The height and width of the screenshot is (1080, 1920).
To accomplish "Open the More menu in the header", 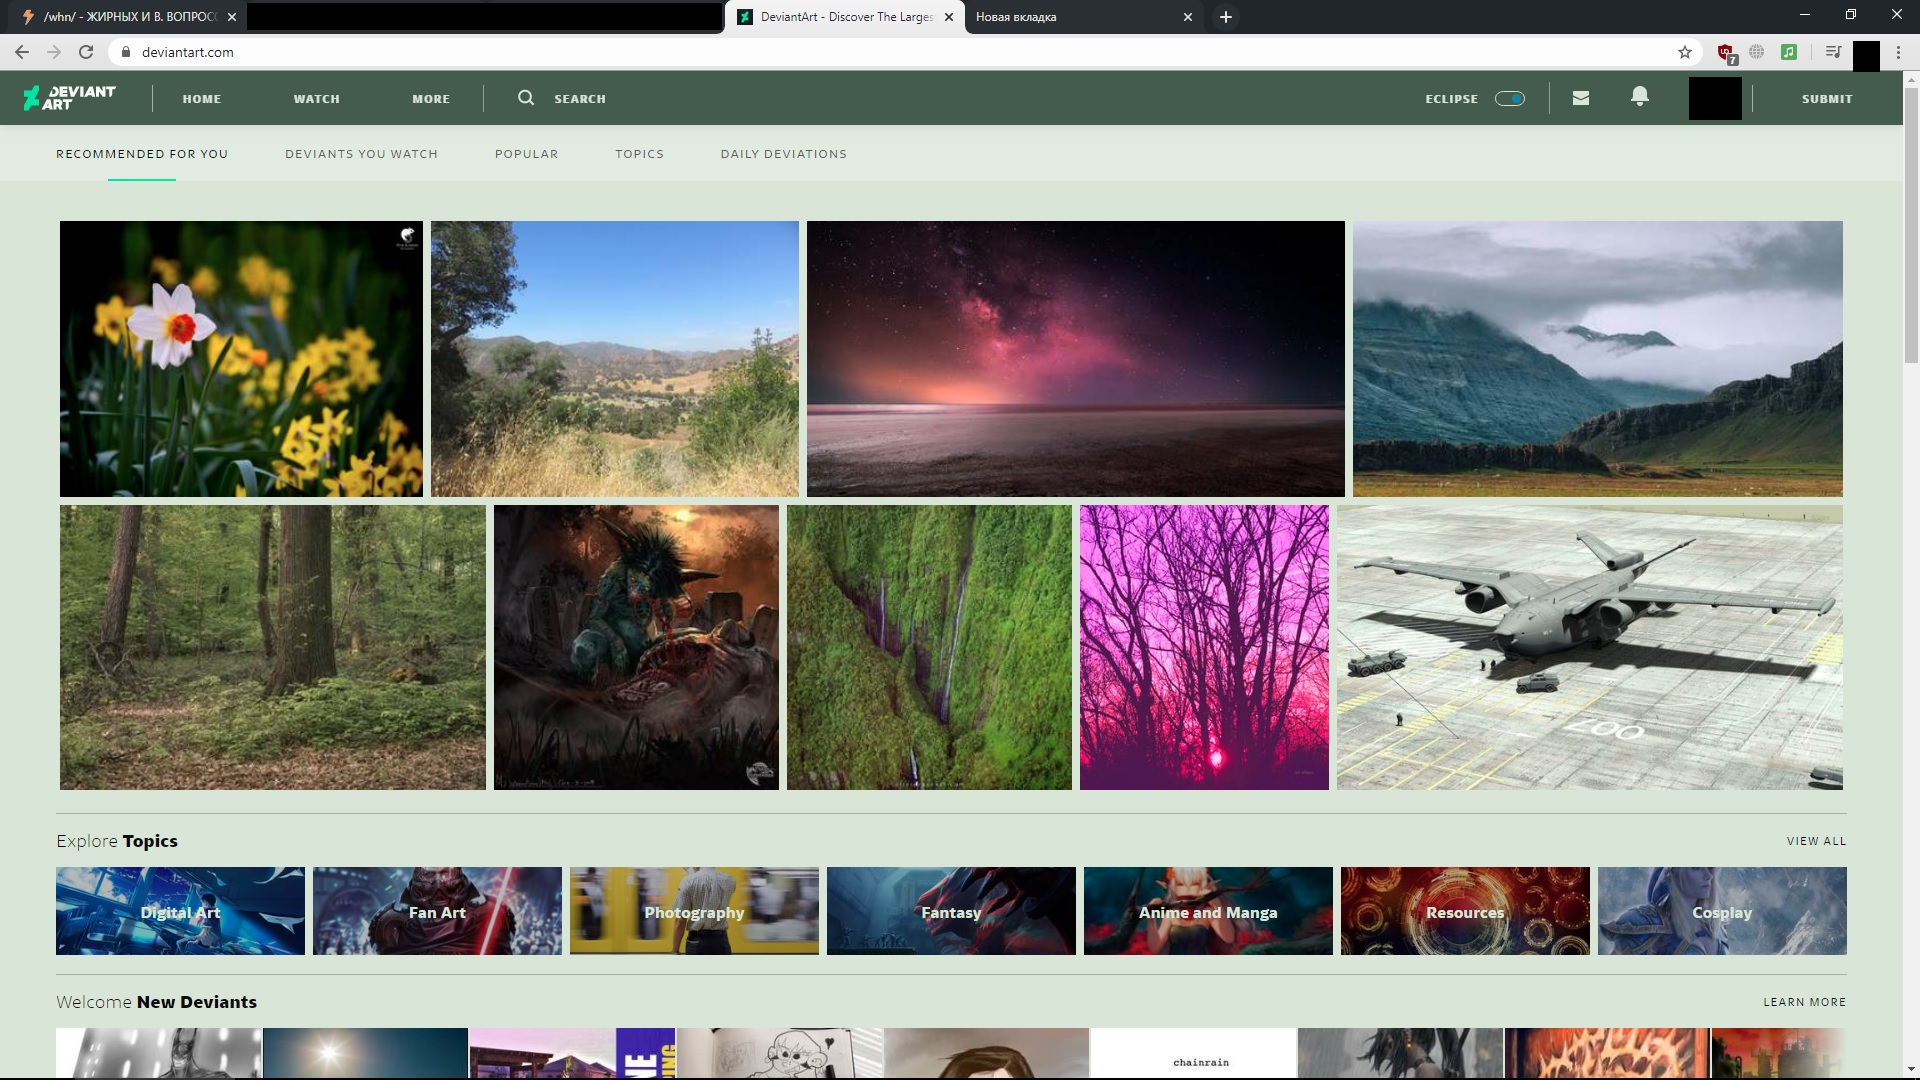I will tap(431, 99).
